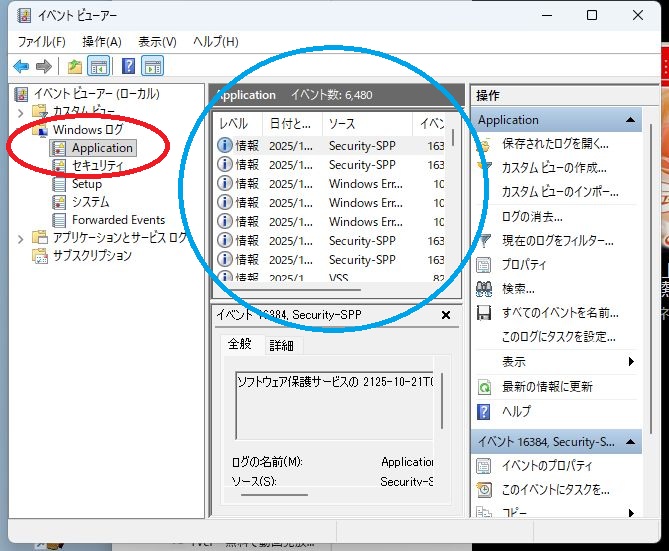Click the event description text box
Screen dimensions: 669x551
(x=334, y=405)
